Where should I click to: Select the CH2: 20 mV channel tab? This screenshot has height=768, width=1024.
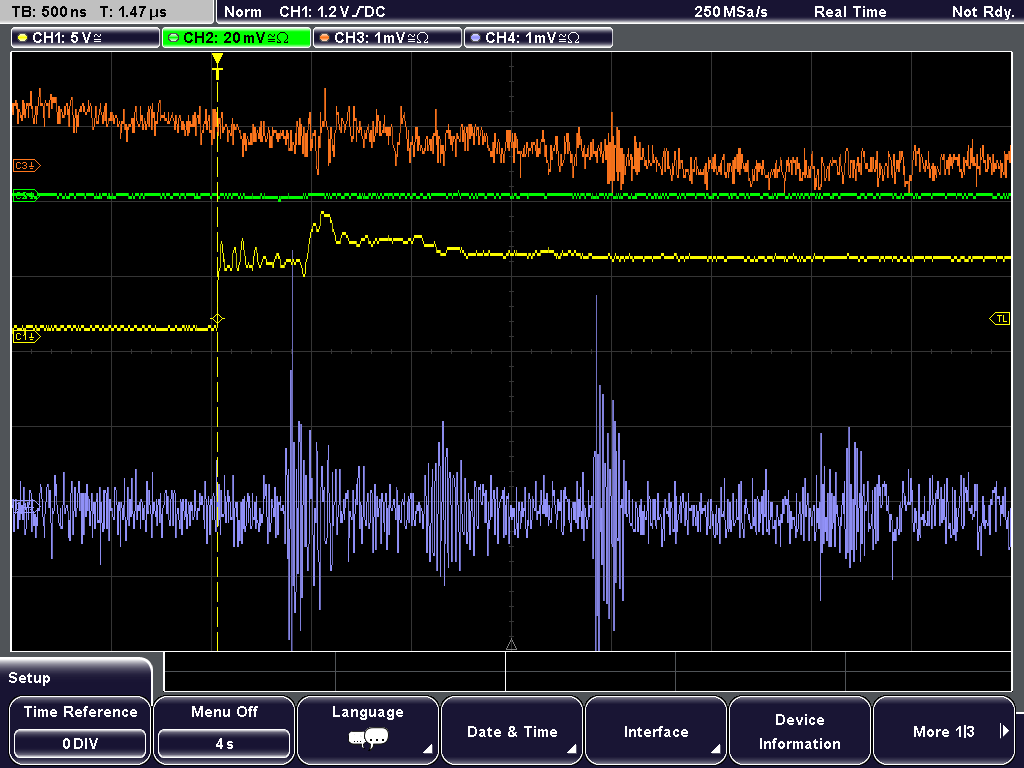[236, 38]
